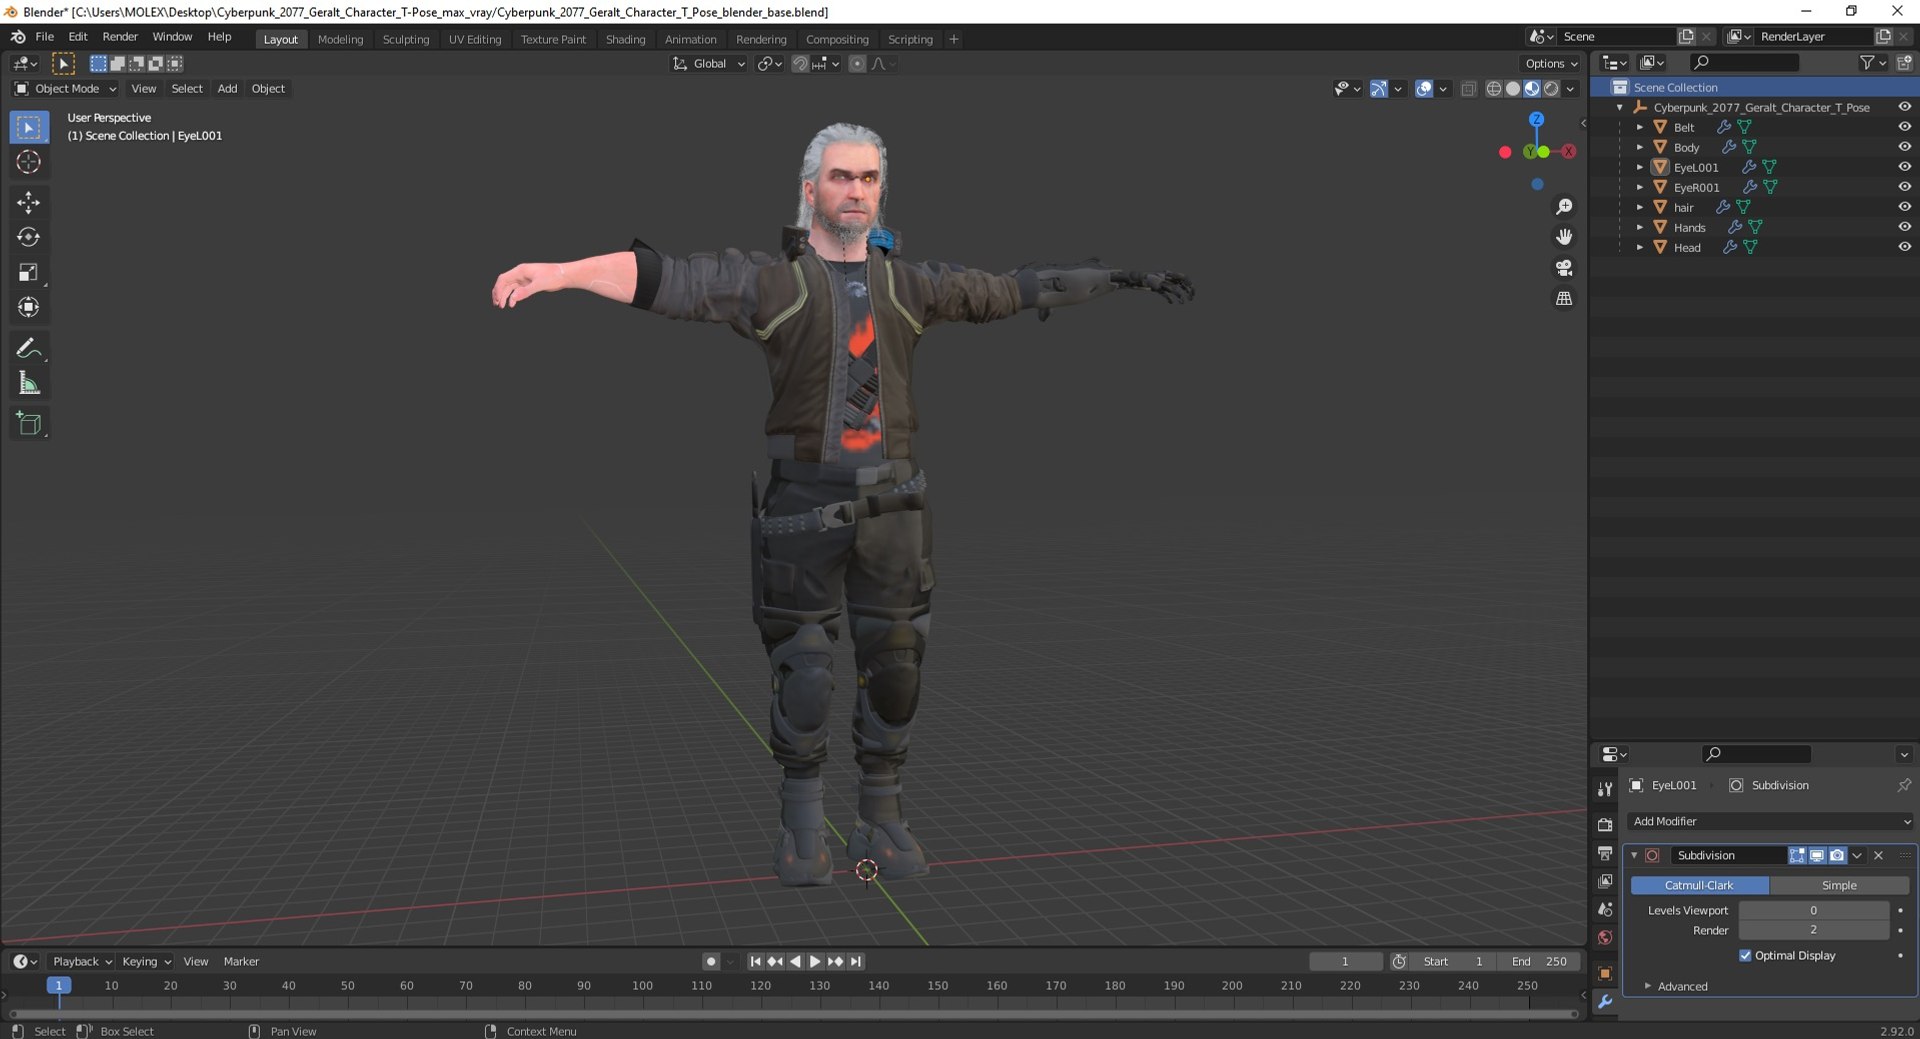Select the Move tool
1920x1039 pixels.
tap(28, 203)
